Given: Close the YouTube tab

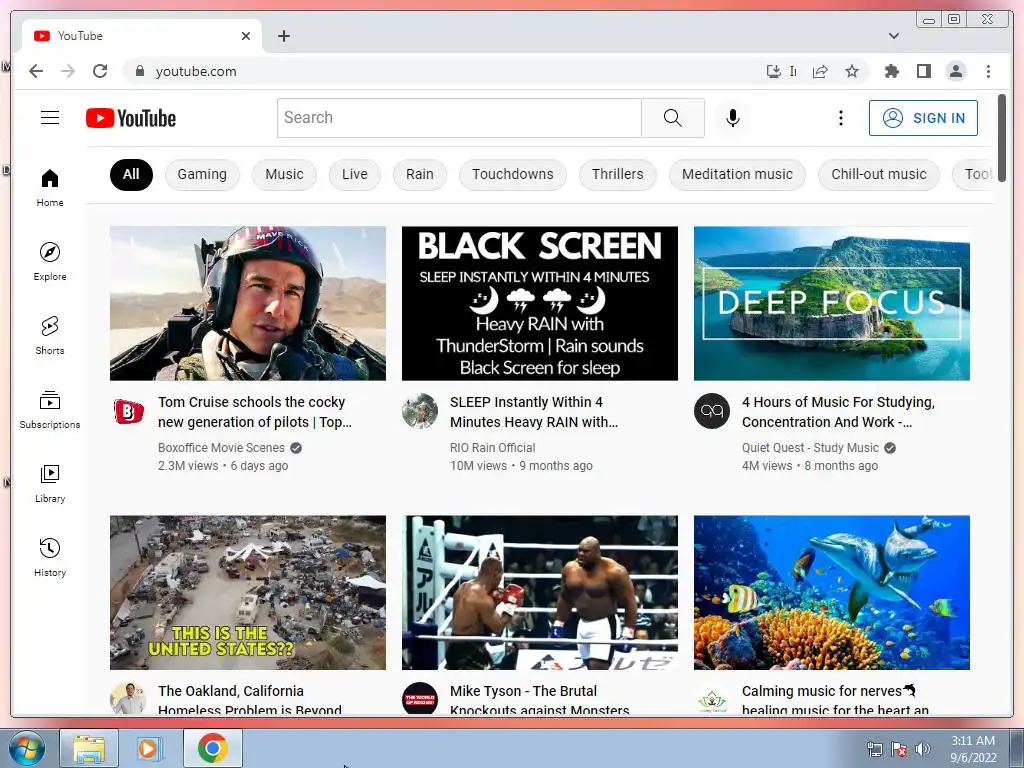Looking at the screenshot, I should point(246,36).
